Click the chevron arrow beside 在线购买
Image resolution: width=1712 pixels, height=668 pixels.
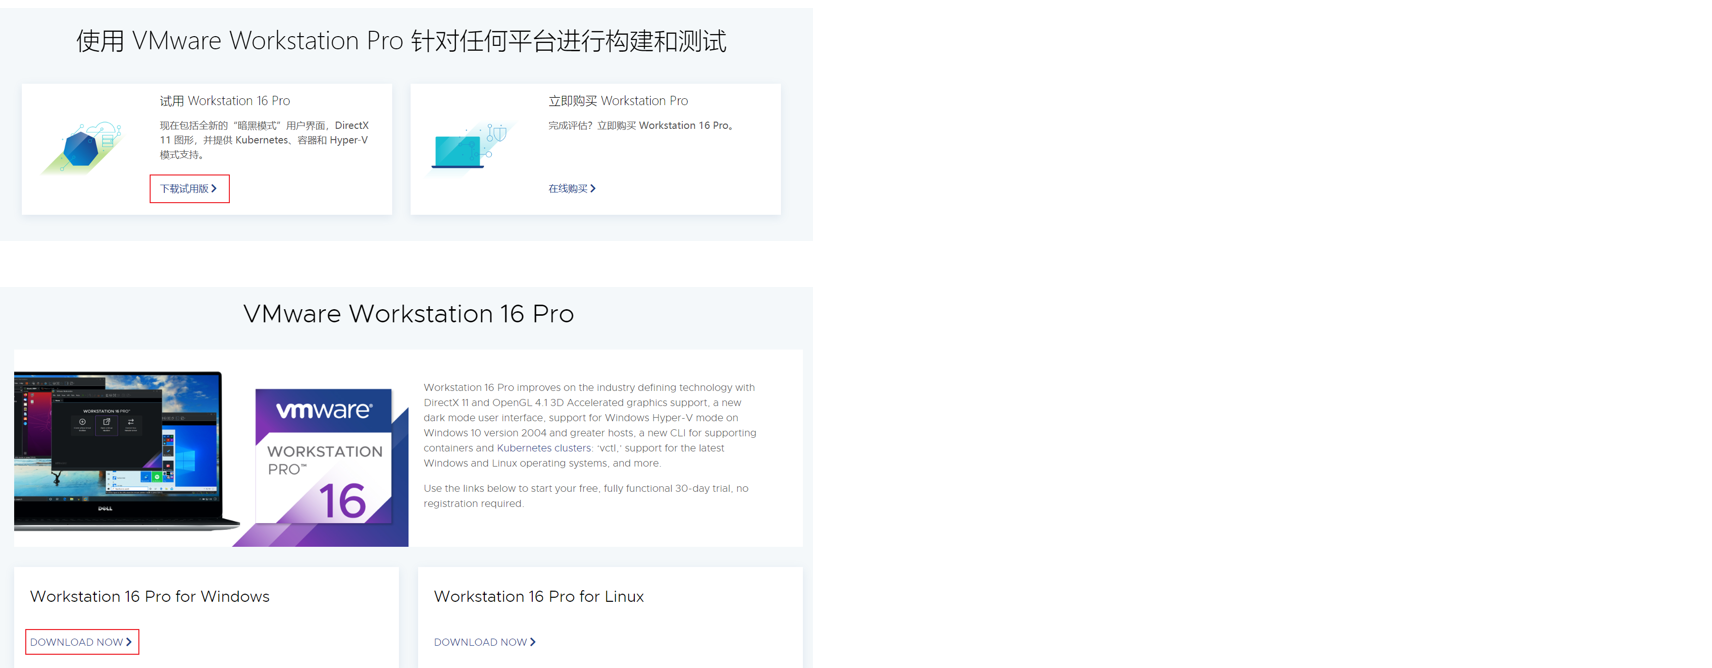(x=593, y=188)
